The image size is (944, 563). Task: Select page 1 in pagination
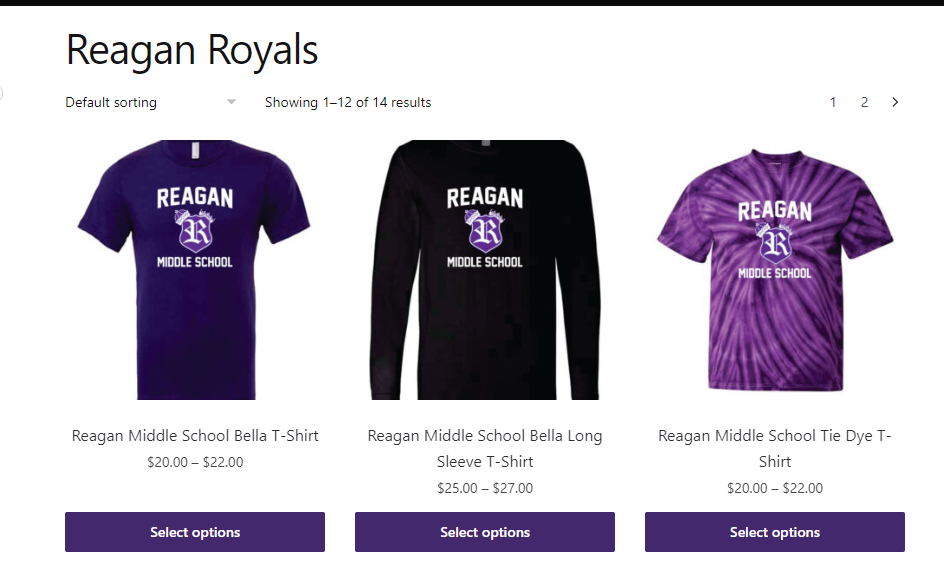(x=833, y=102)
